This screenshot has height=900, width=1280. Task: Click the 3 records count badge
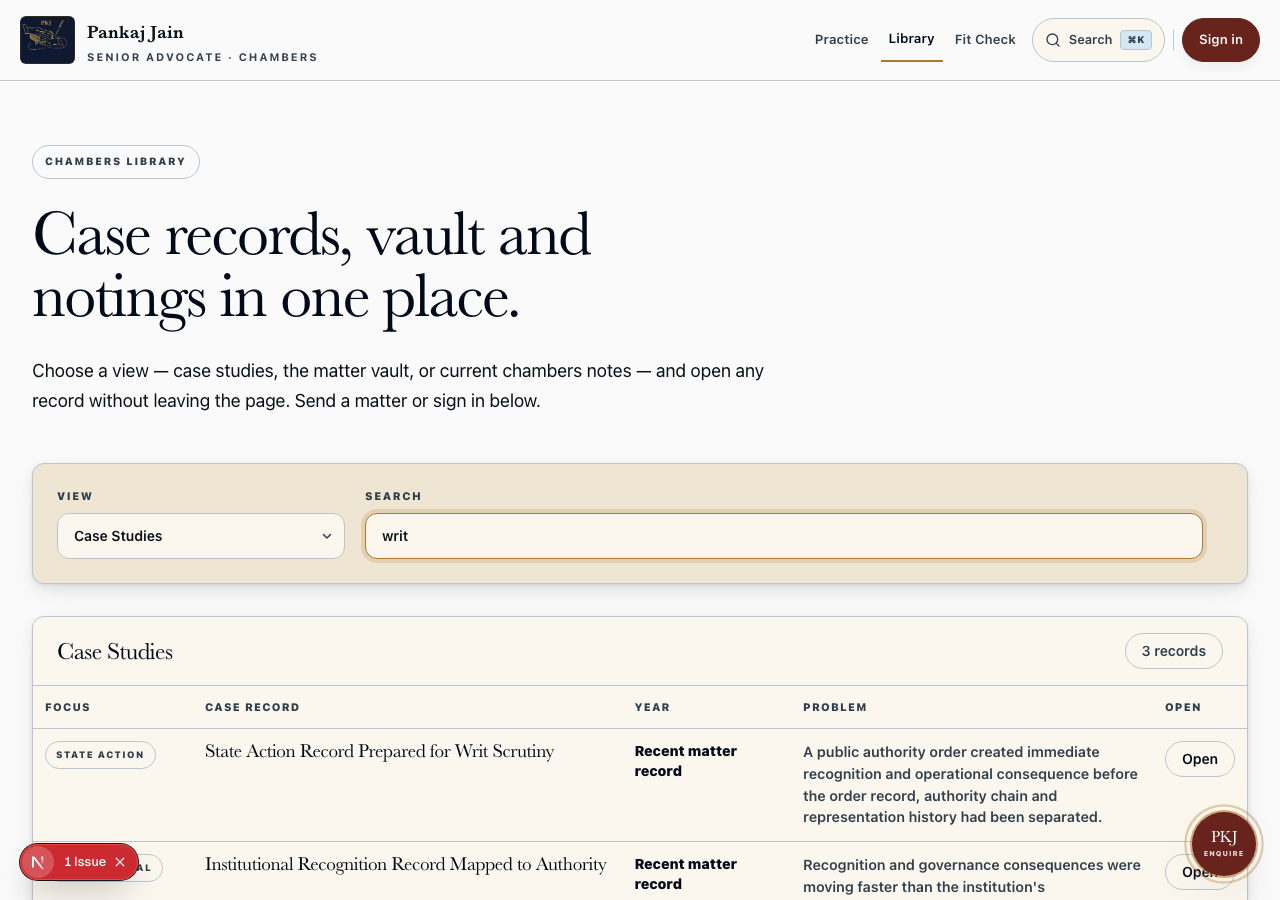point(1174,651)
